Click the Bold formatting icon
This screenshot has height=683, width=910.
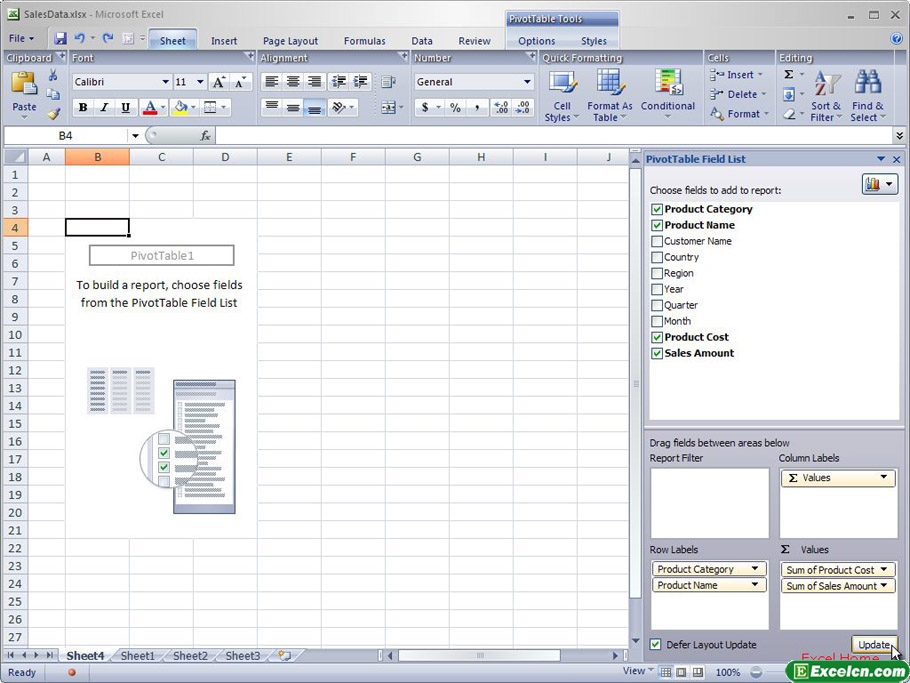pyautogui.click(x=83, y=108)
